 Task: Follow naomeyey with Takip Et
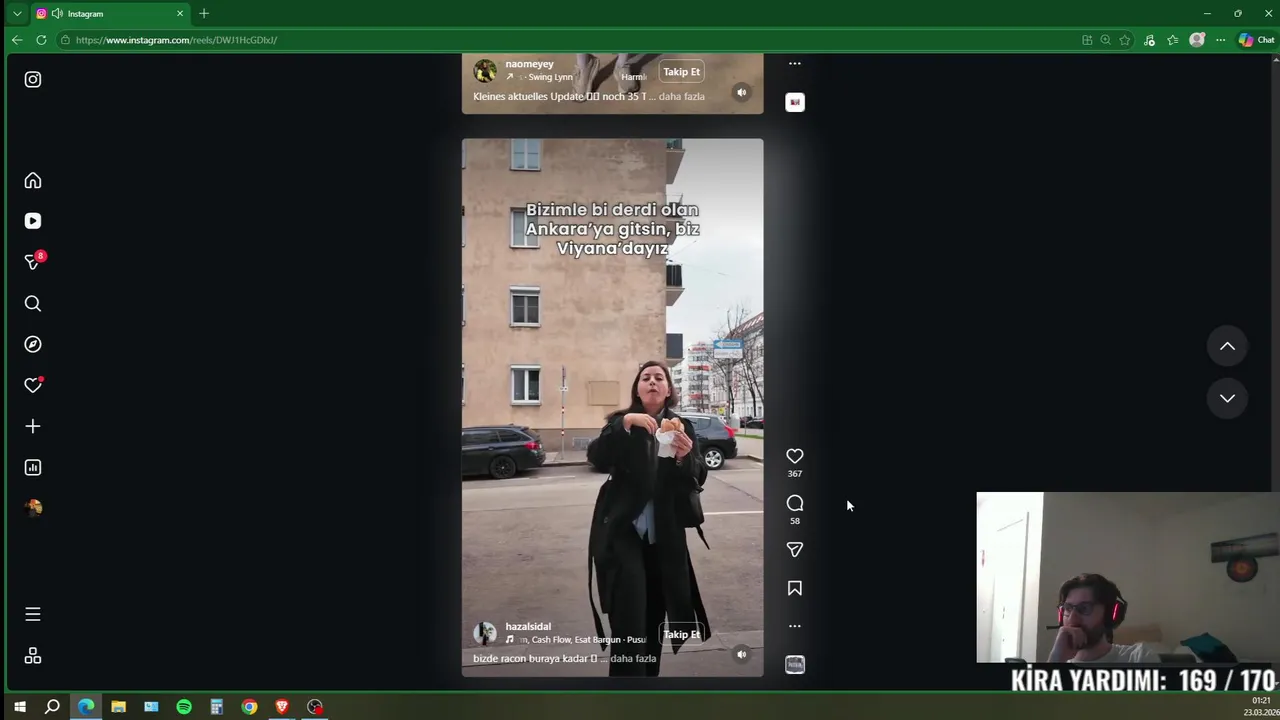682,71
